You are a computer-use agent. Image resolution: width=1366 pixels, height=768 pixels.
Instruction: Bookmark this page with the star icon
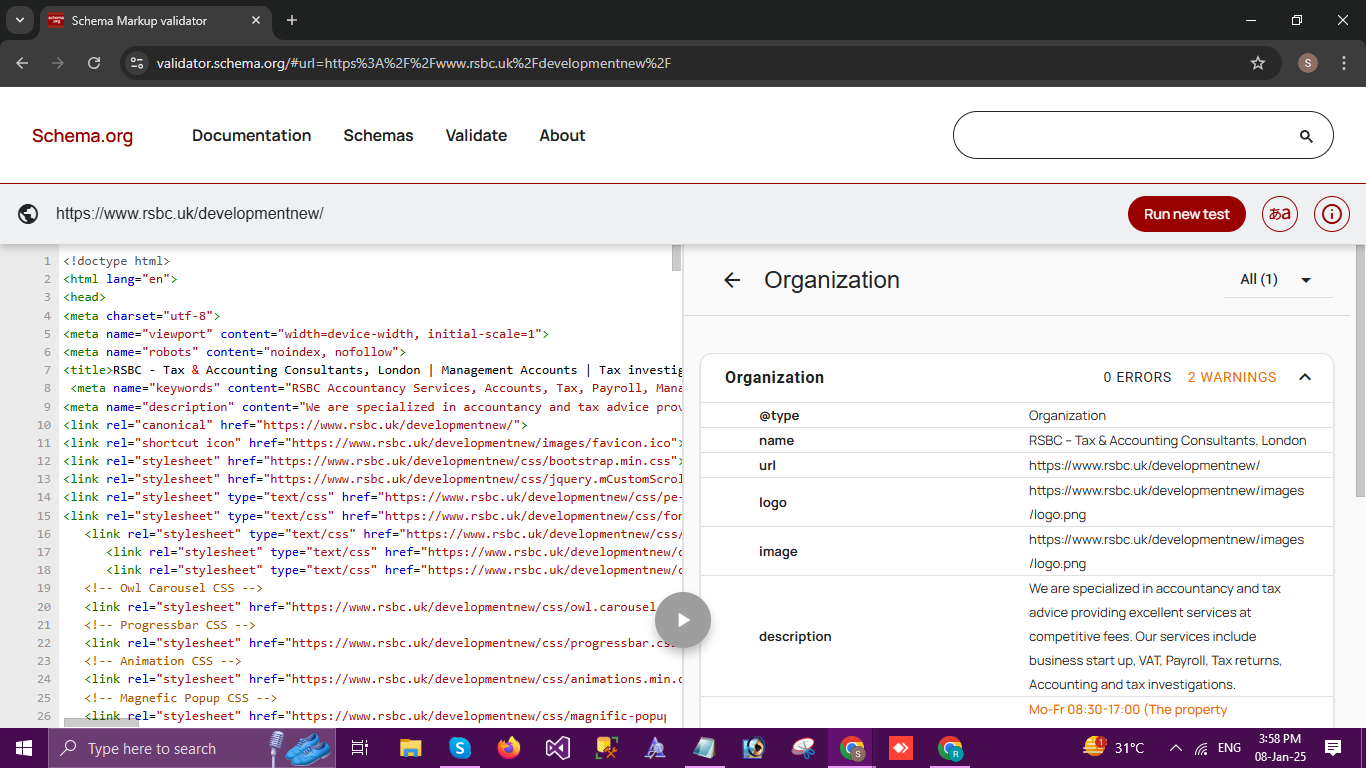point(1258,63)
